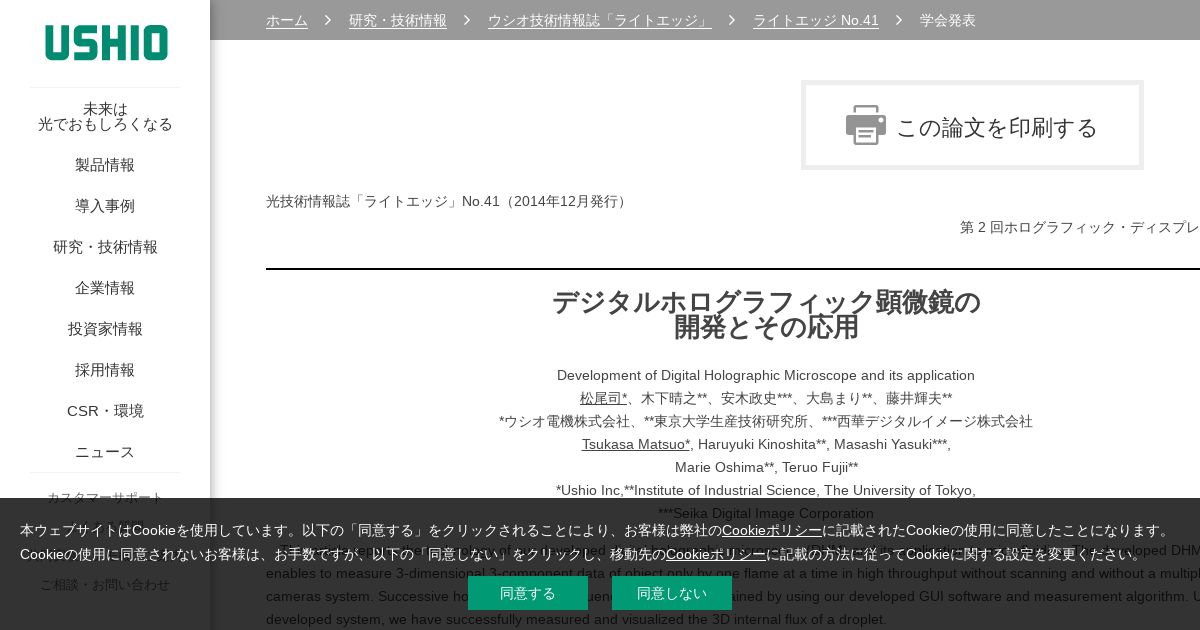
Task: Click the 同意しない cookie button
Action: (x=672, y=593)
